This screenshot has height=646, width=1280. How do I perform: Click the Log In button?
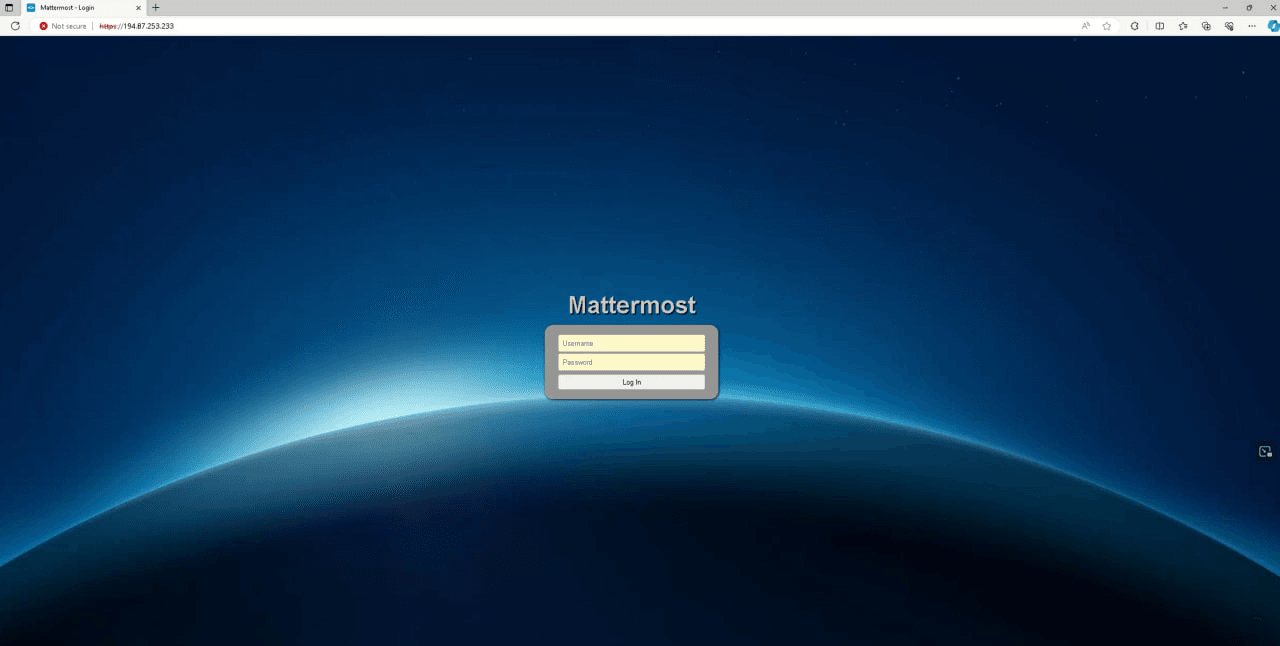click(x=631, y=382)
